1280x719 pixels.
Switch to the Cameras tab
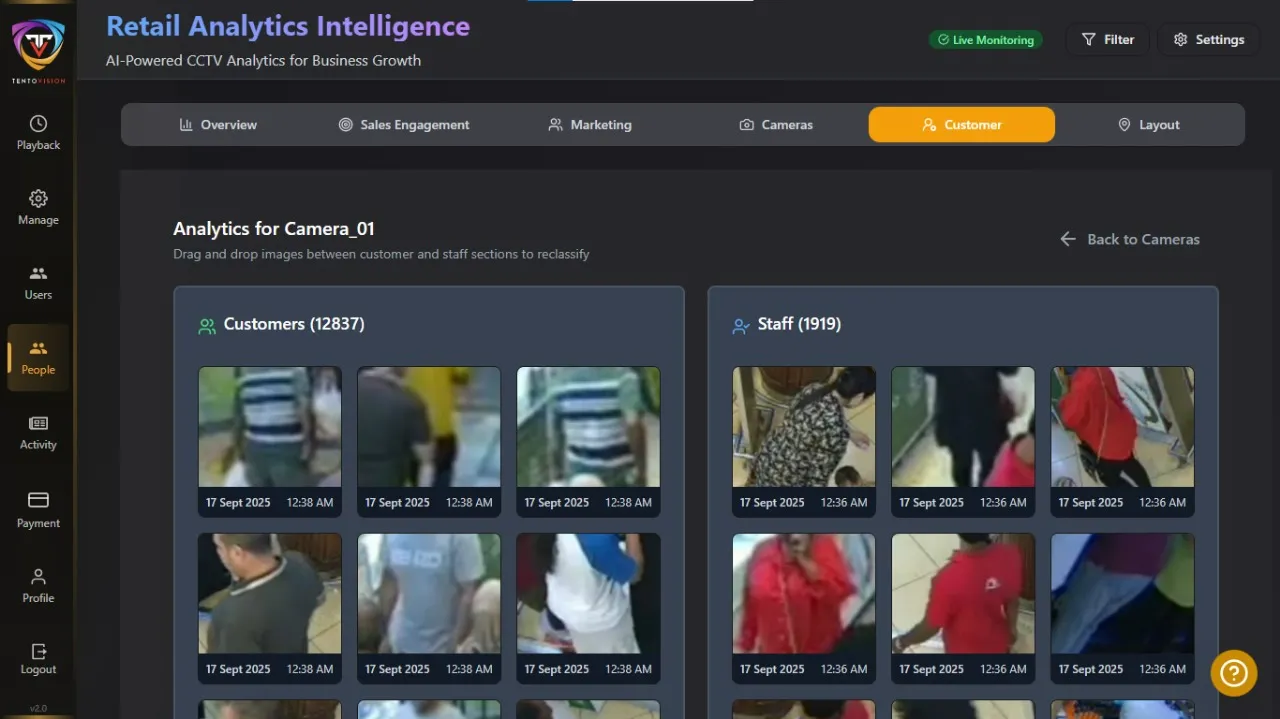(777, 124)
